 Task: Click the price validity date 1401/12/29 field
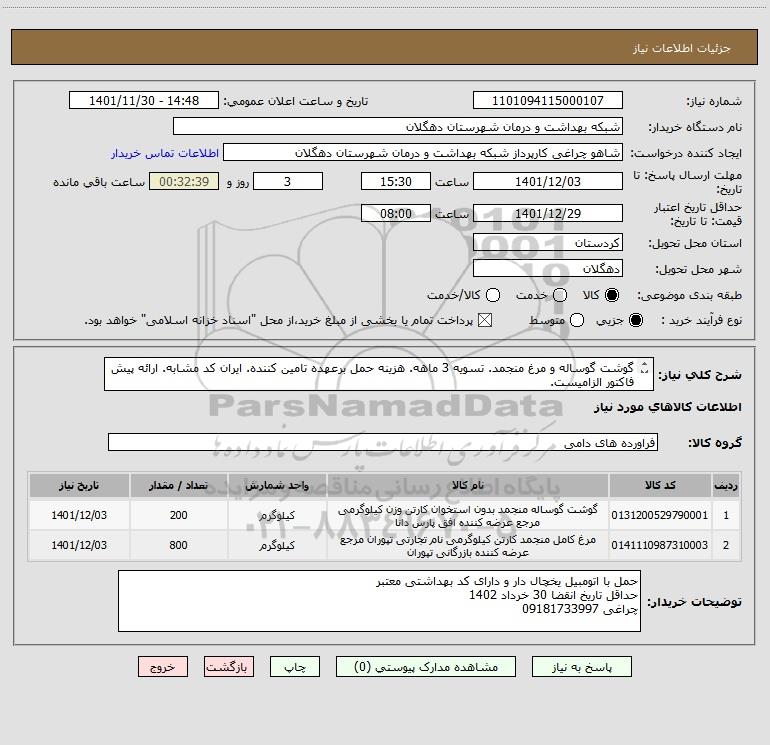click(x=548, y=213)
